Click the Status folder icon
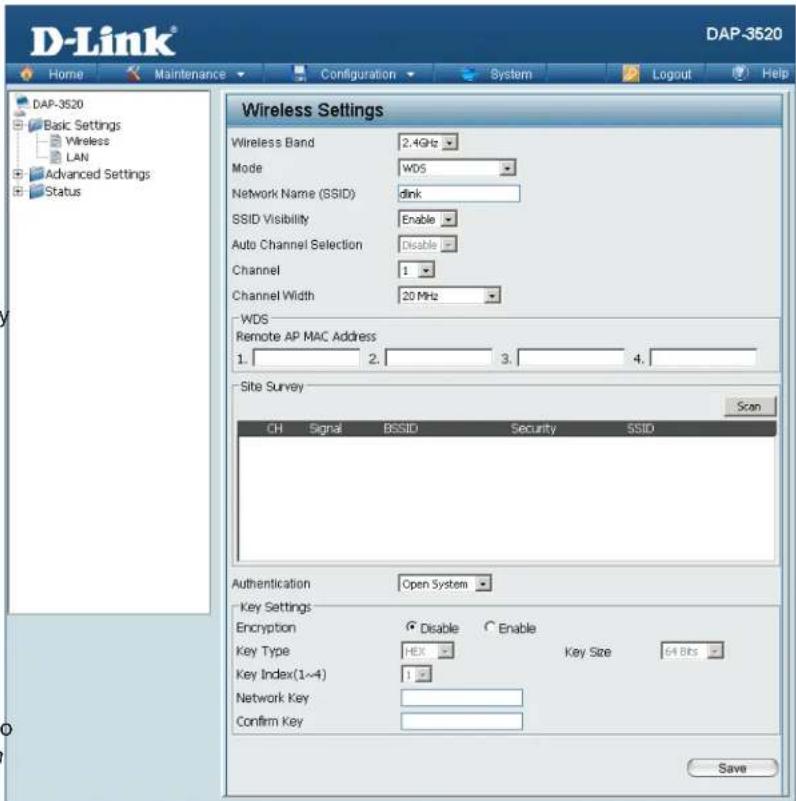The width and height of the screenshot is (796, 801). coord(36,192)
